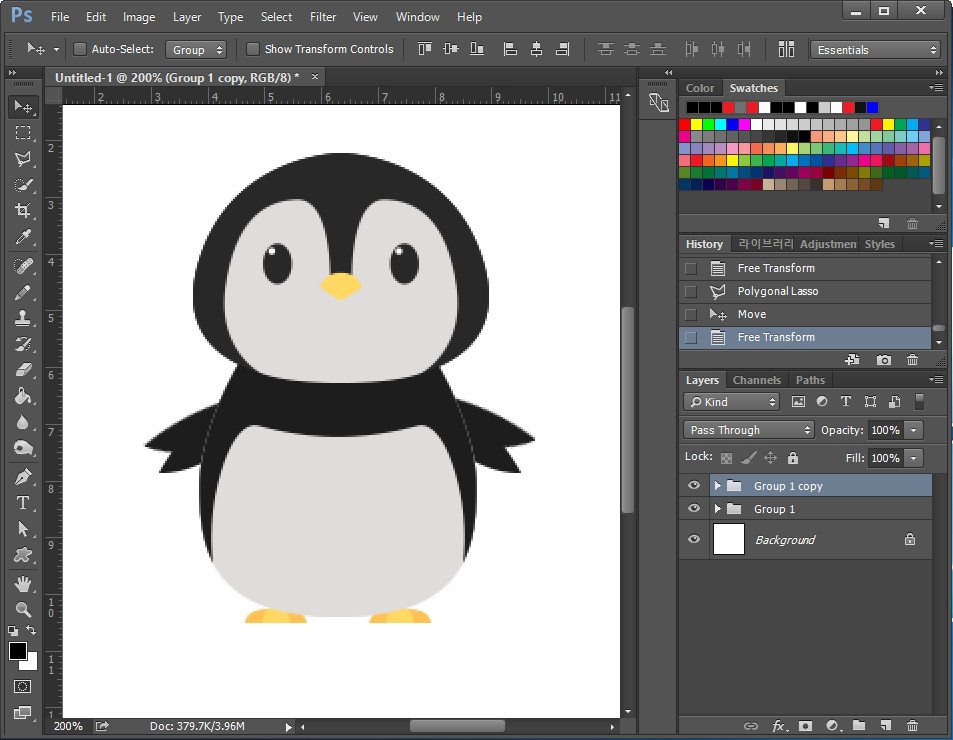
Task: Select Polygonal Lasso history state
Action: click(x=805, y=291)
